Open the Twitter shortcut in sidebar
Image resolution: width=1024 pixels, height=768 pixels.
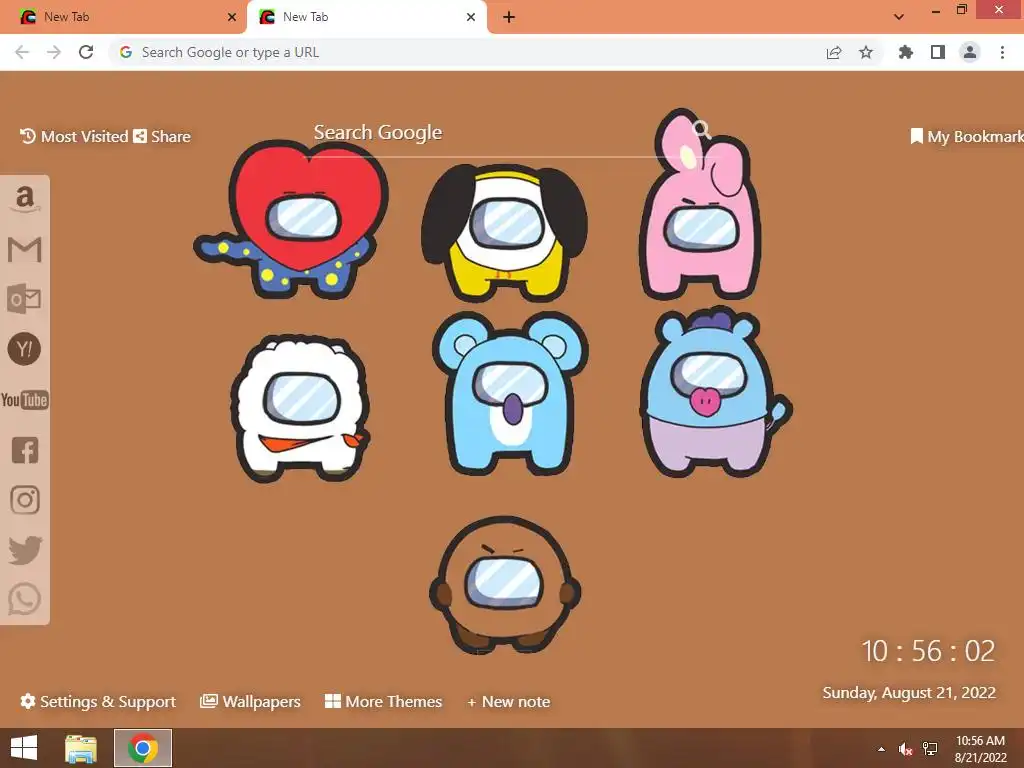coord(25,550)
